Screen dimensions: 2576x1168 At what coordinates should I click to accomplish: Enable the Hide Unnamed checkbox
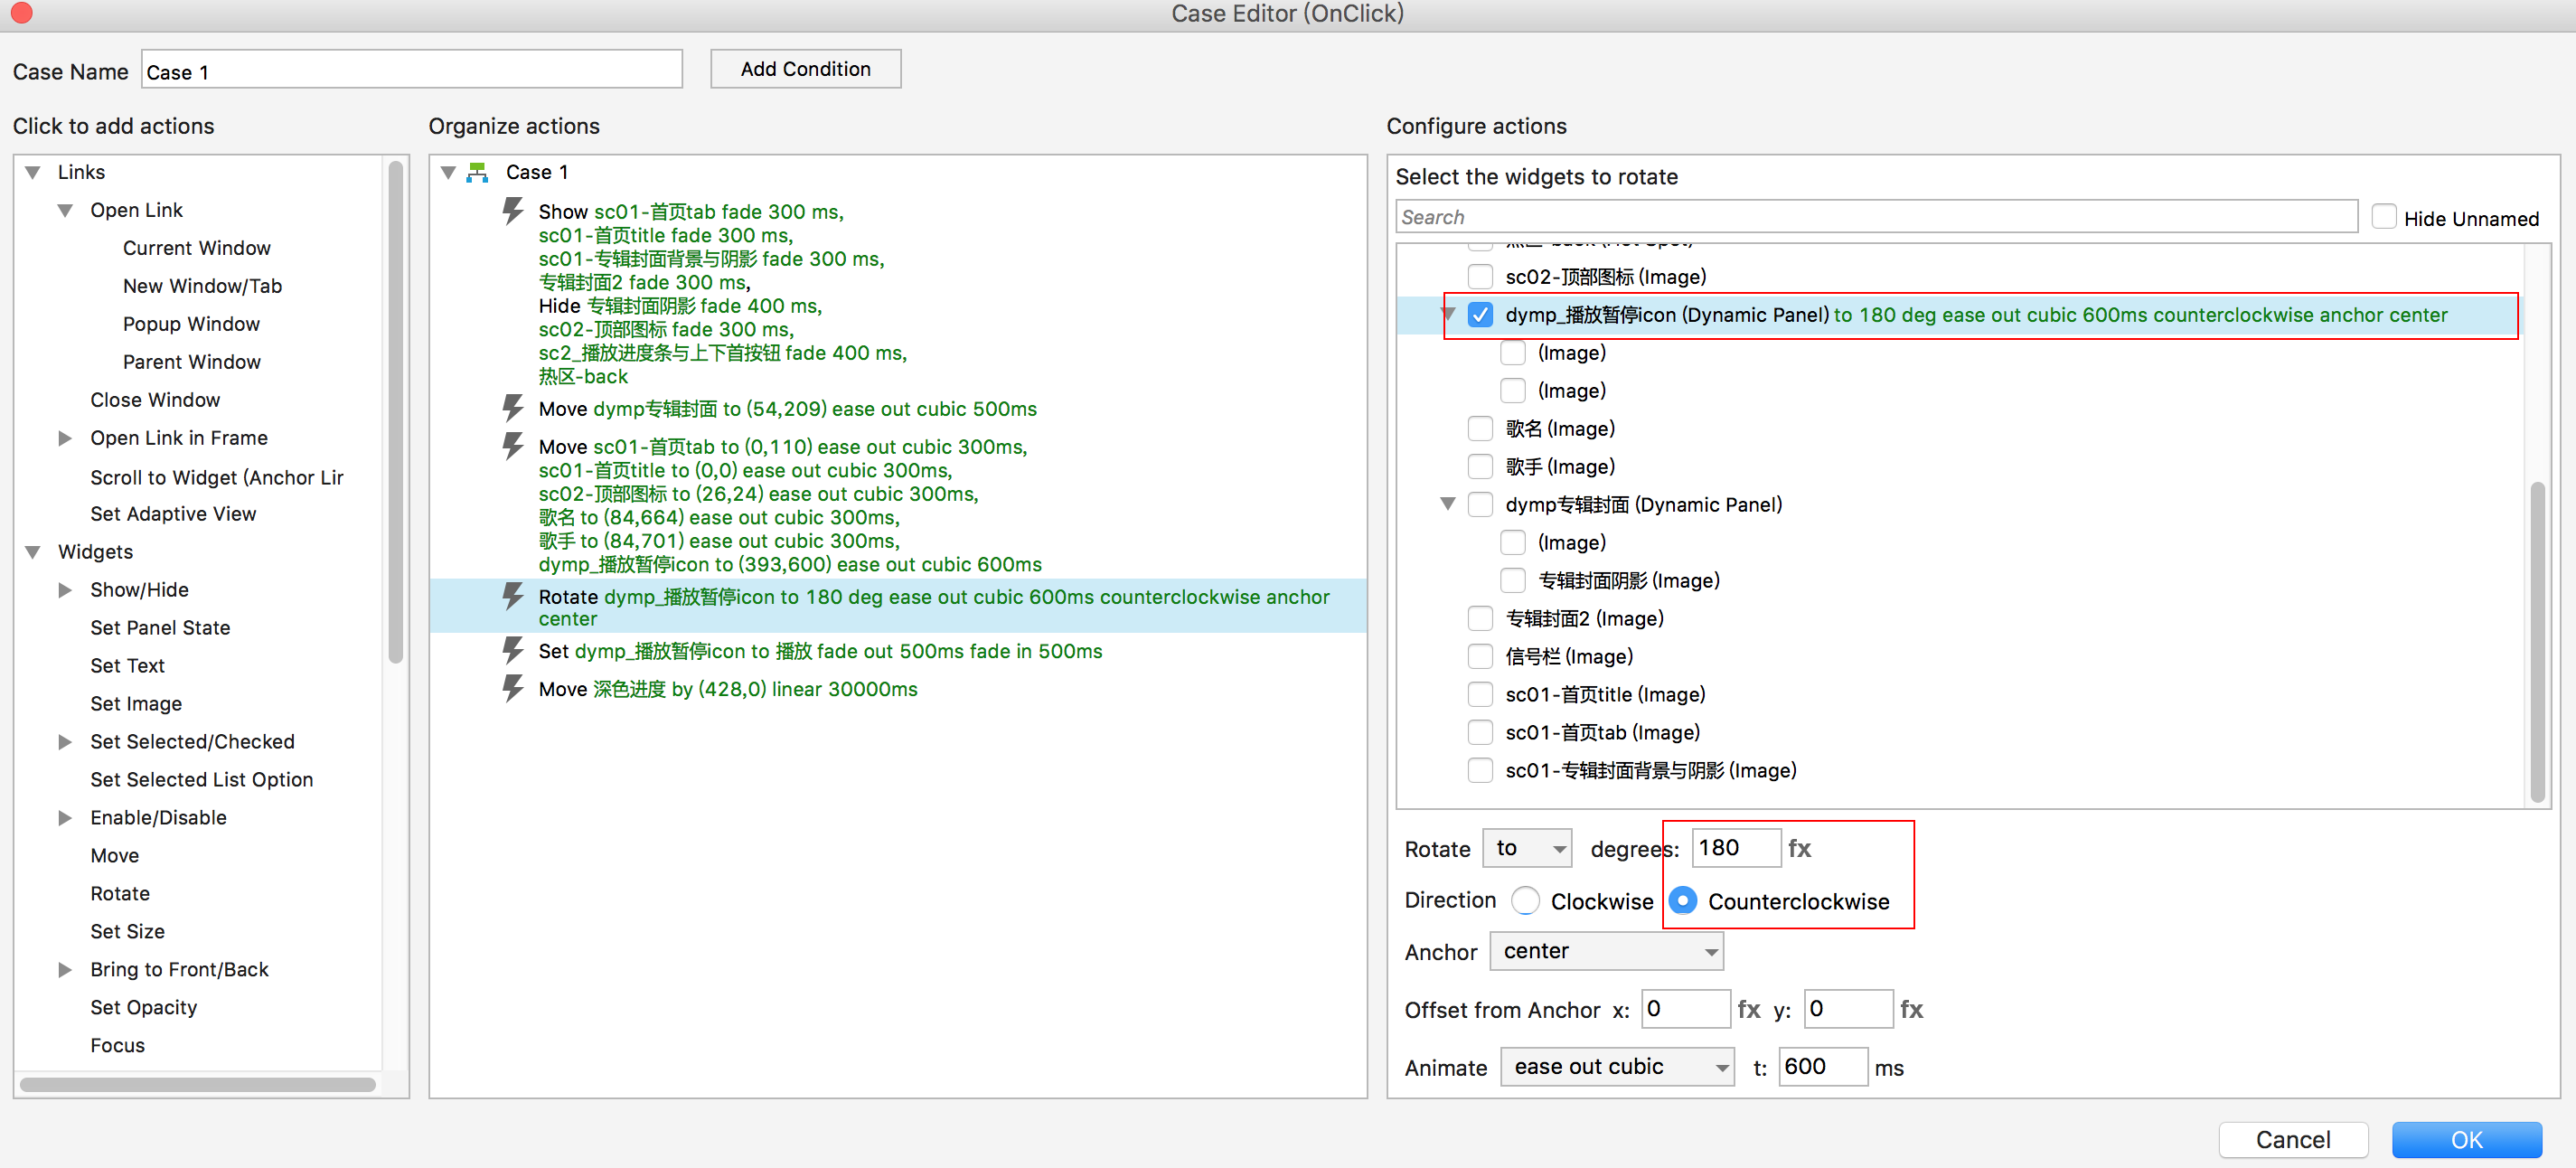pos(2384,217)
